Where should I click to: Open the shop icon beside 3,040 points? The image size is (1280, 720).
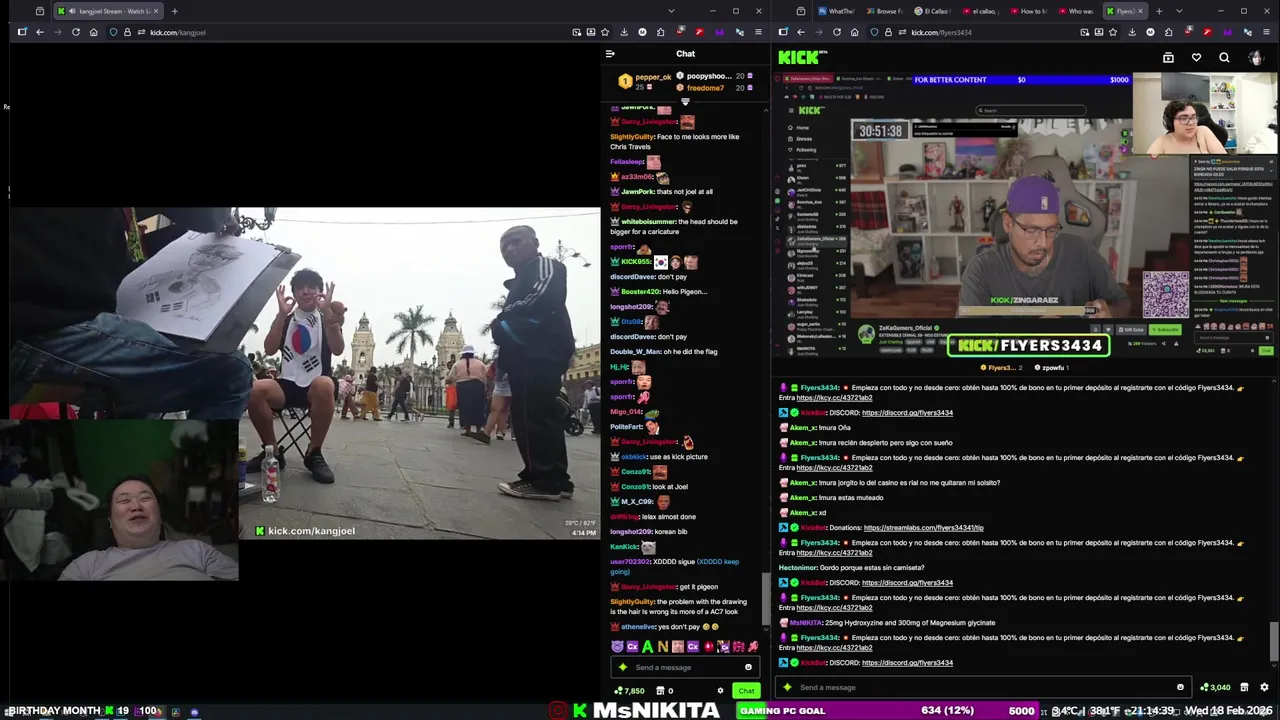(1244, 687)
